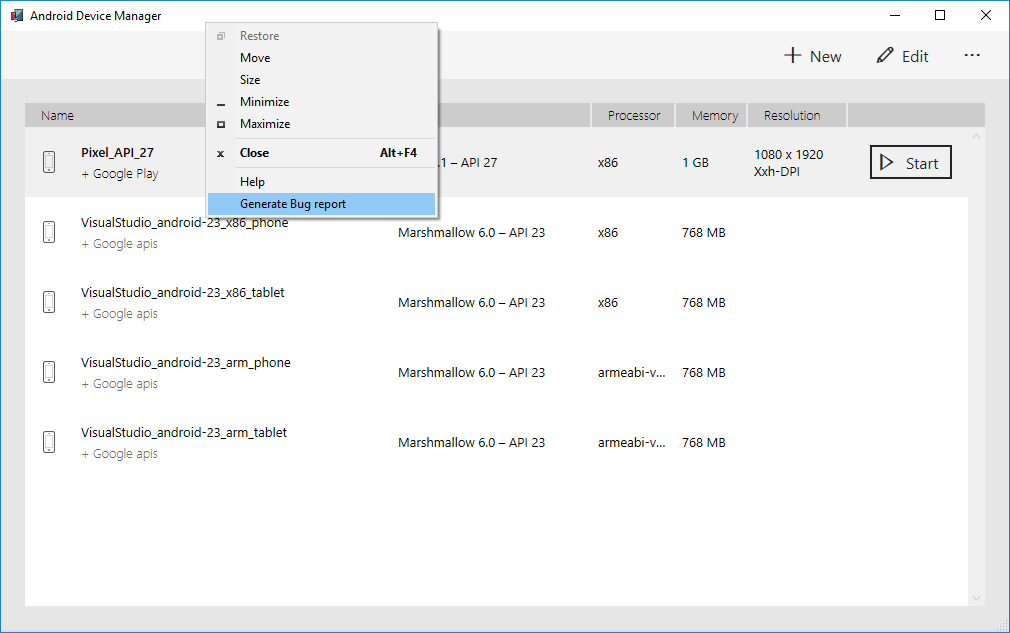Click the Edit label in toolbar
This screenshot has width=1010, height=633.
tap(915, 57)
